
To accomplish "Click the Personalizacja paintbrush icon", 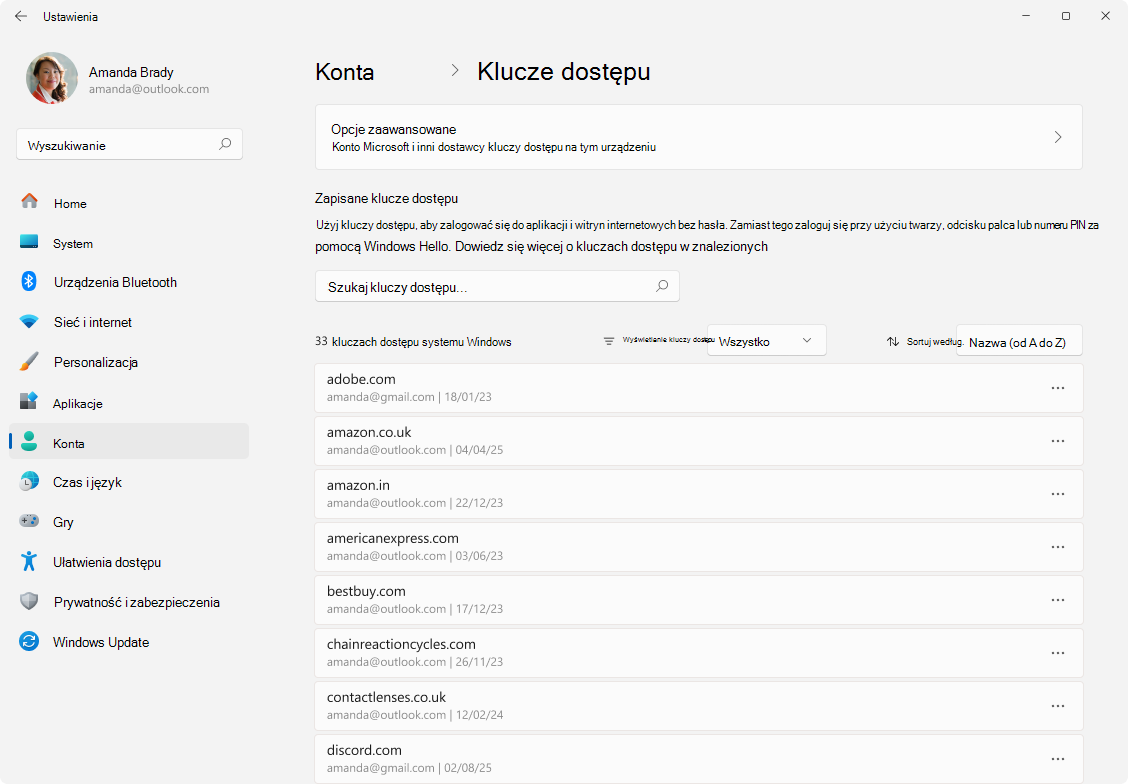I will coord(29,361).
